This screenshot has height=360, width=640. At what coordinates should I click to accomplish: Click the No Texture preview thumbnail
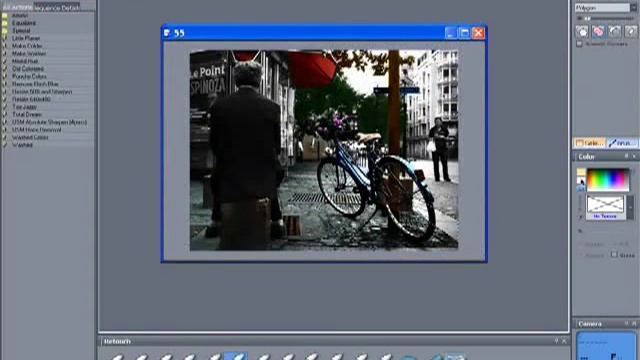coord(605,207)
